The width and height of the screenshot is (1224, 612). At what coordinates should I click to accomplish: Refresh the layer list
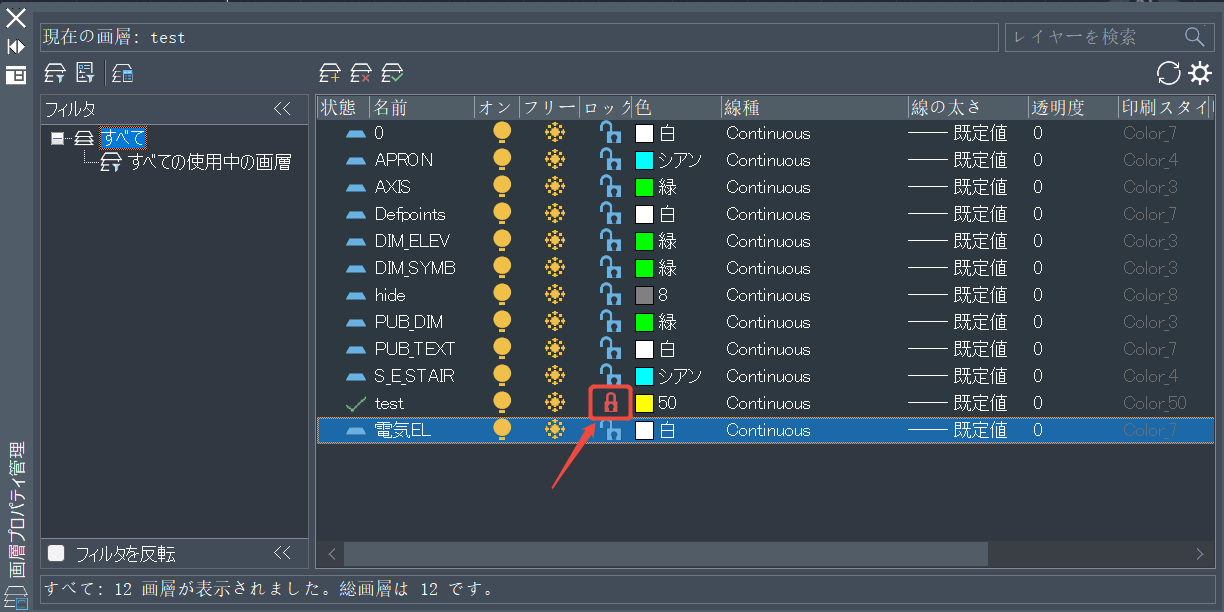[1168, 73]
